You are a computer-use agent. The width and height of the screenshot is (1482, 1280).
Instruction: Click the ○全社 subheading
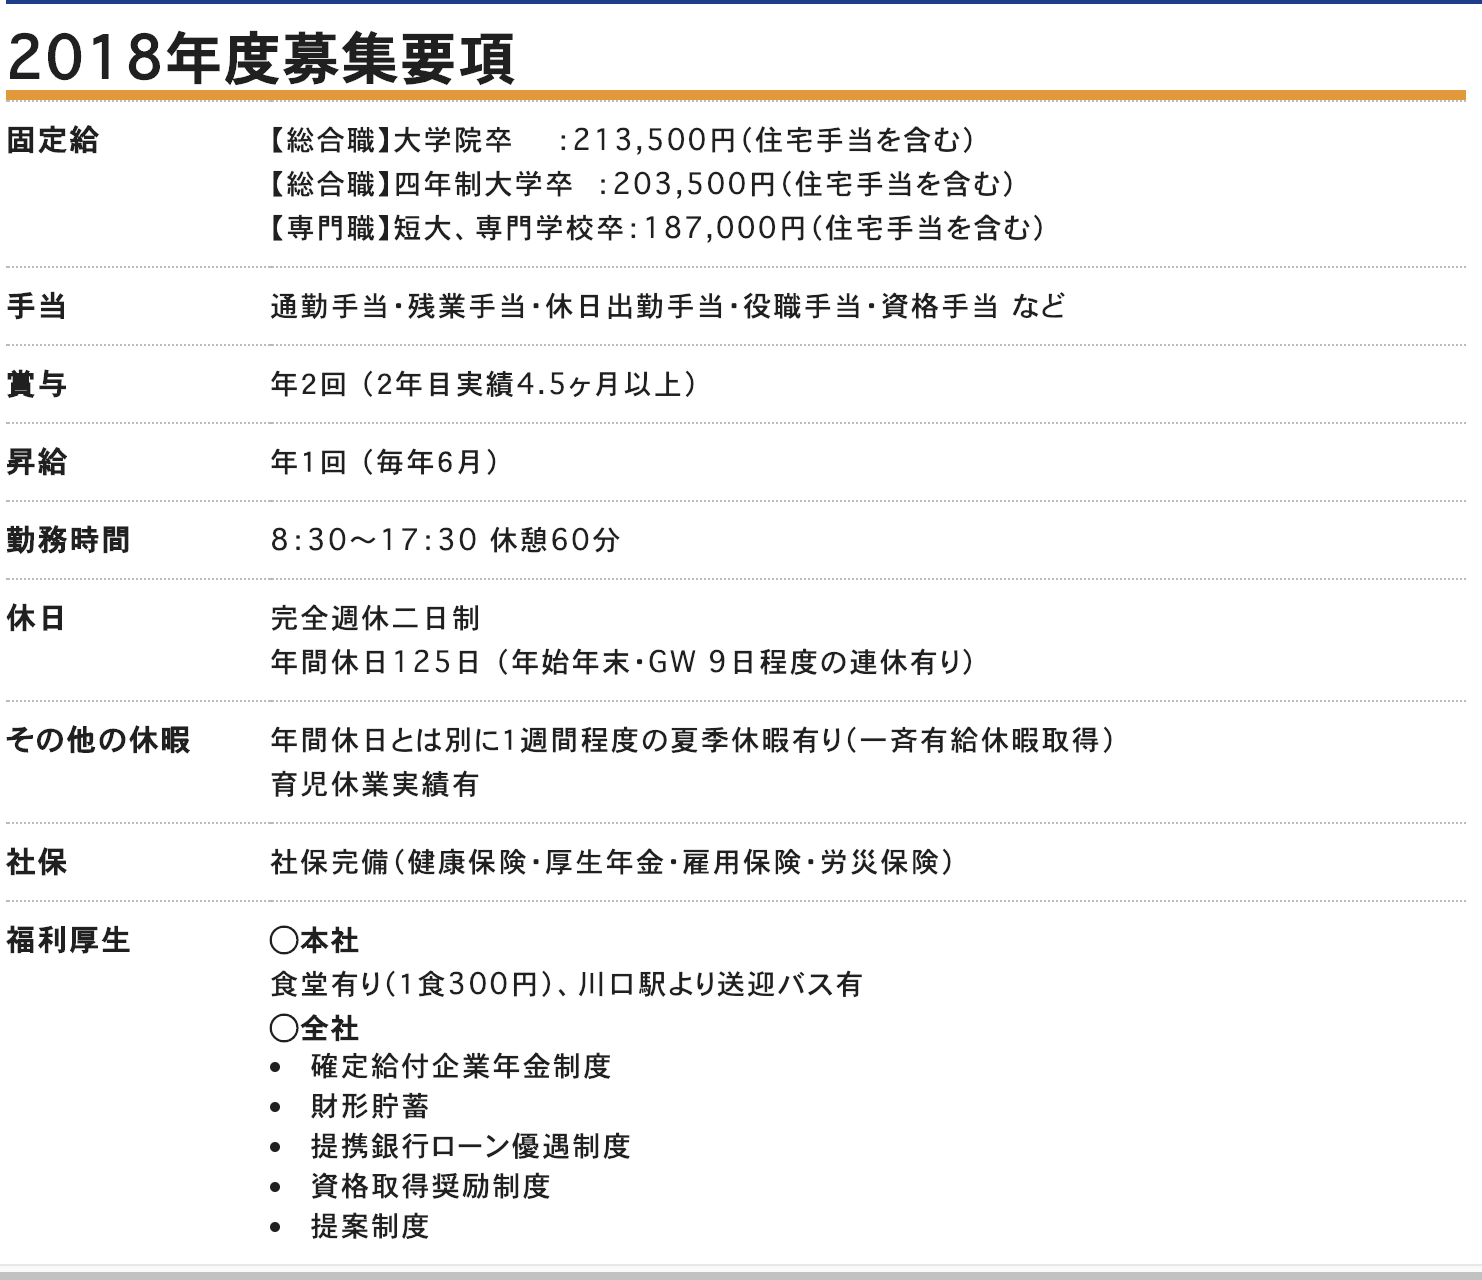pyautogui.click(x=314, y=1028)
